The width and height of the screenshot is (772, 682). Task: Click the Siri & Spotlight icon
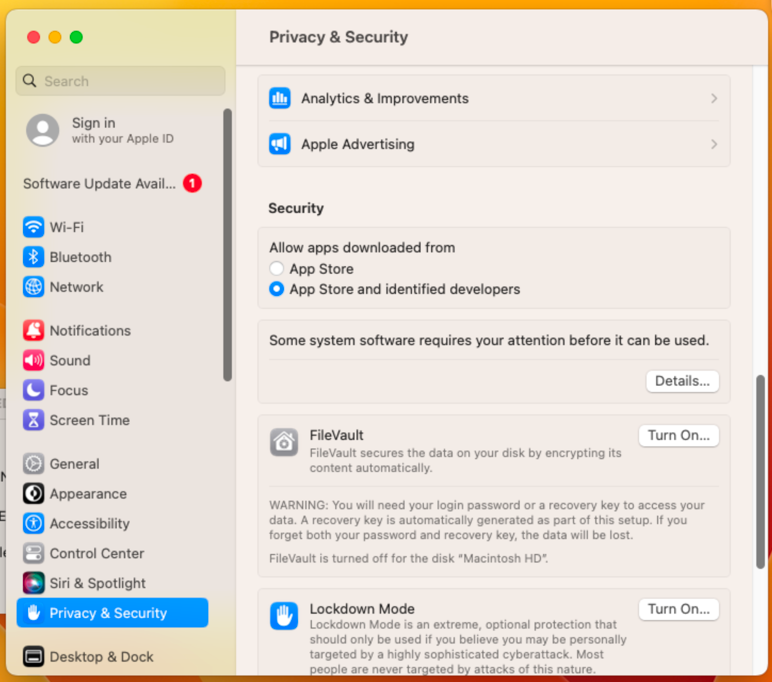(x=34, y=583)
